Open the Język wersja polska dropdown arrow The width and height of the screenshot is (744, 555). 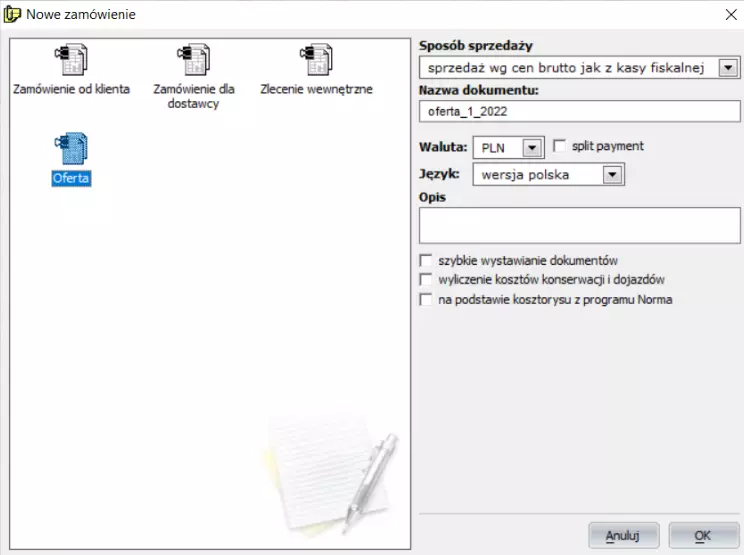coord(612,175)
